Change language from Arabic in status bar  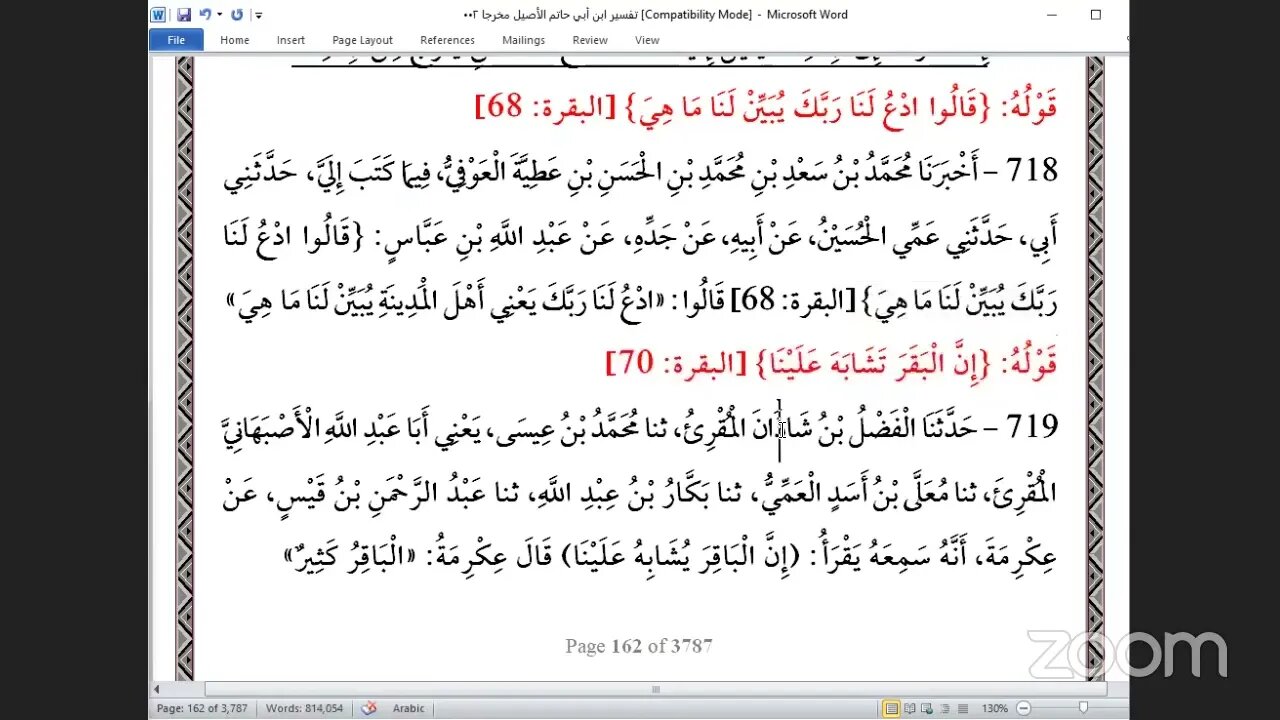[408, 708]
